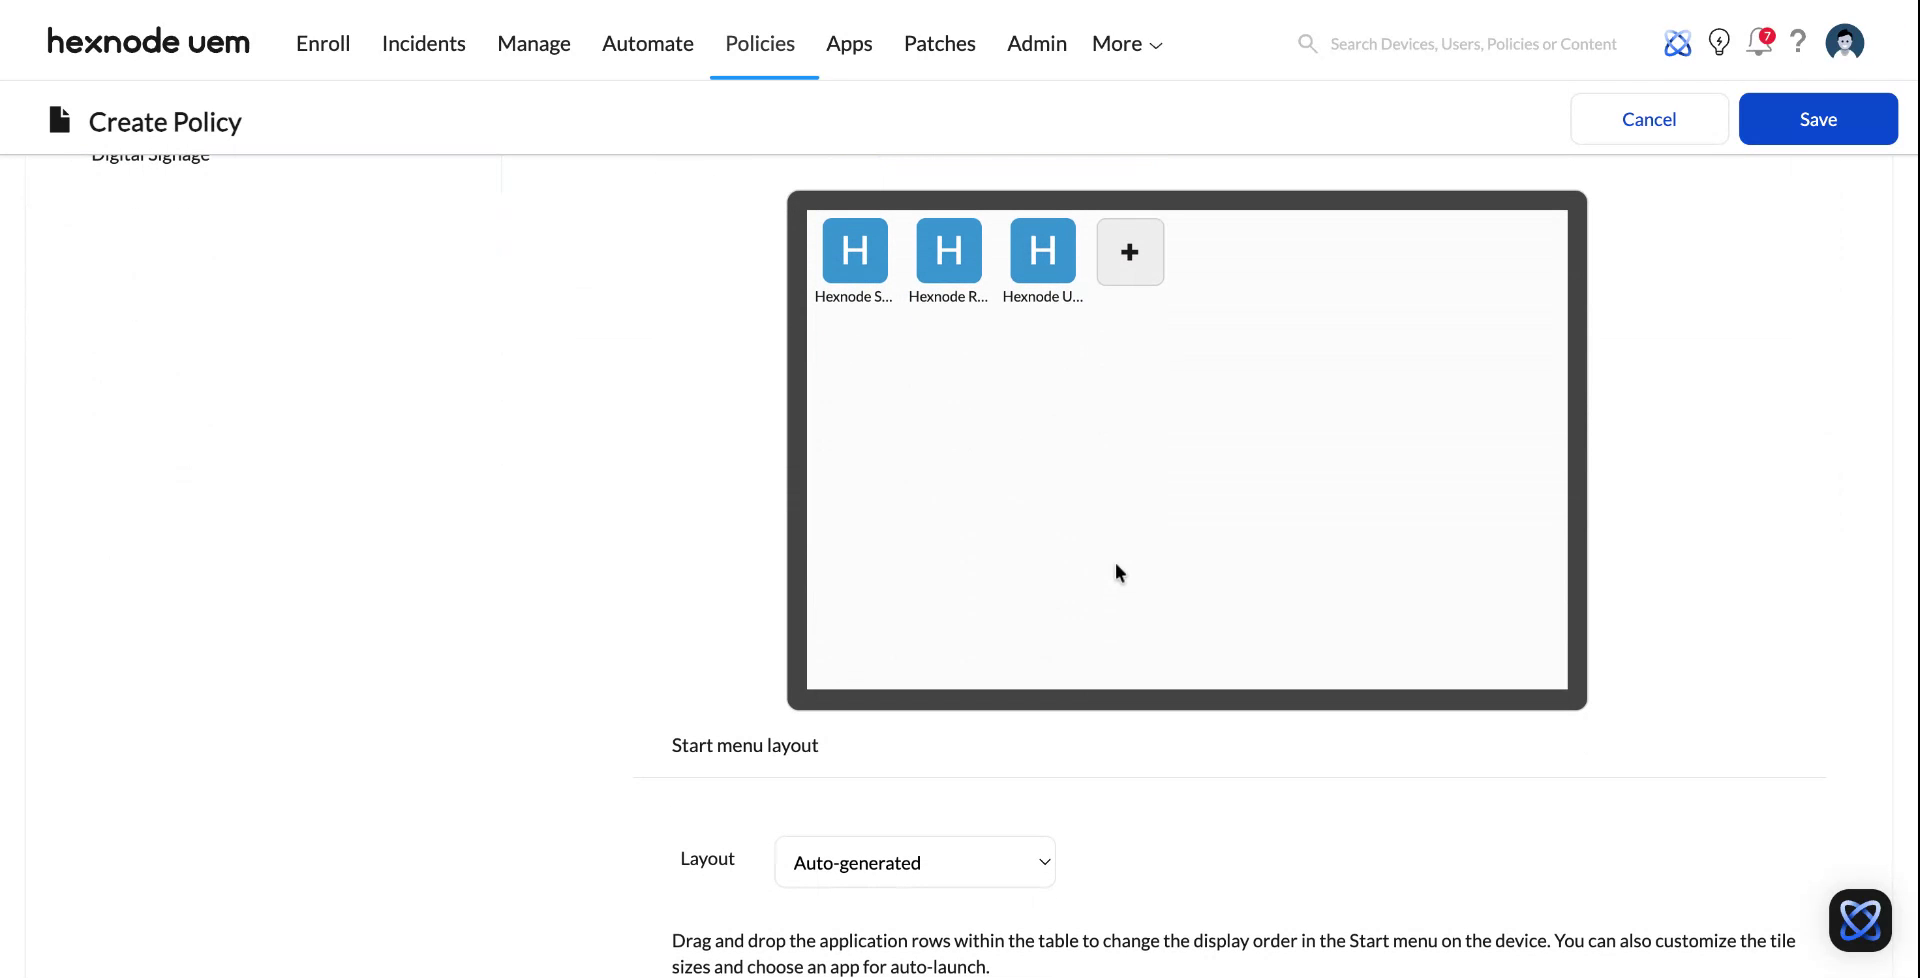The width and height of the screenshot is (1920, 978).
Task: Click the Hexnode U... app icon
Action: [x=1042, y=251]
